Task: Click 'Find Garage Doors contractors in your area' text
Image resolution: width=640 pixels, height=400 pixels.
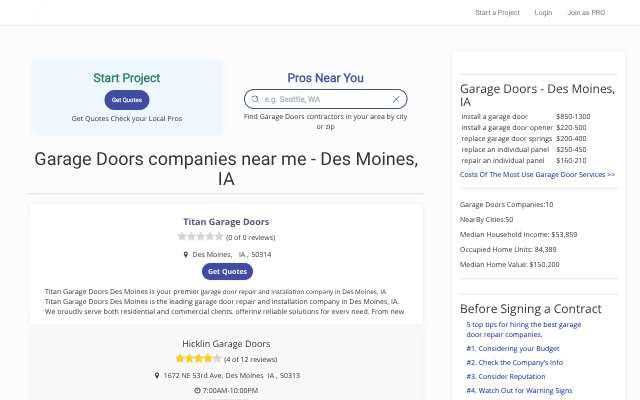Action: (x=326, y=122)
